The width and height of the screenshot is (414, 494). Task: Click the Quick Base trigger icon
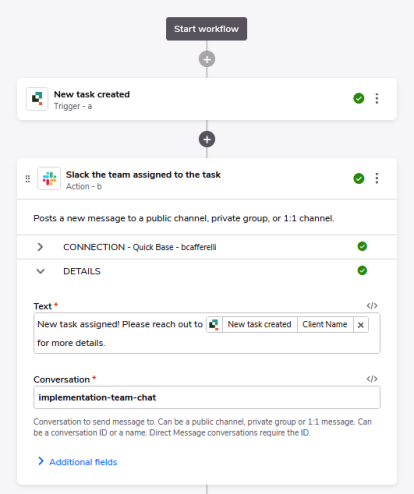[37, 99]
